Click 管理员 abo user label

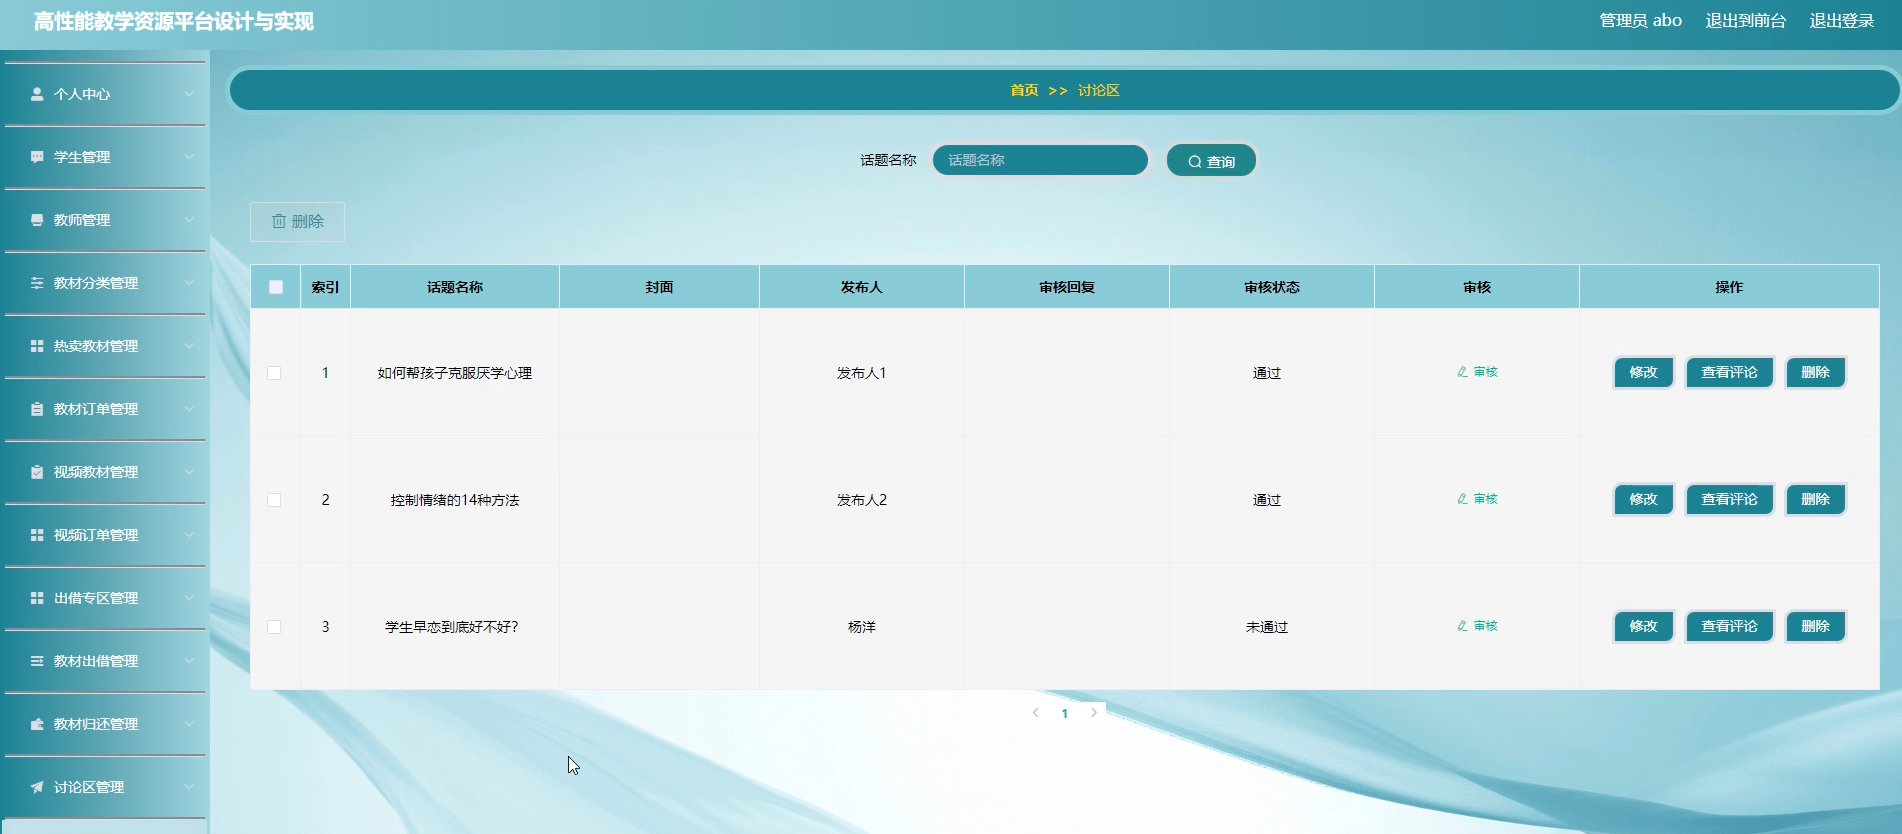pos(1640,21)
